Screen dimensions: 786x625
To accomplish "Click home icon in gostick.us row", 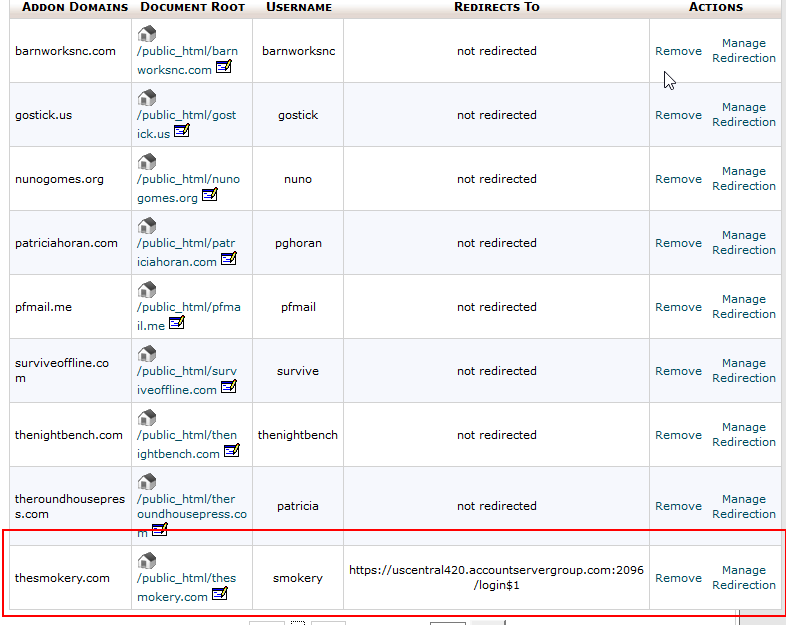I will point(147,98).
